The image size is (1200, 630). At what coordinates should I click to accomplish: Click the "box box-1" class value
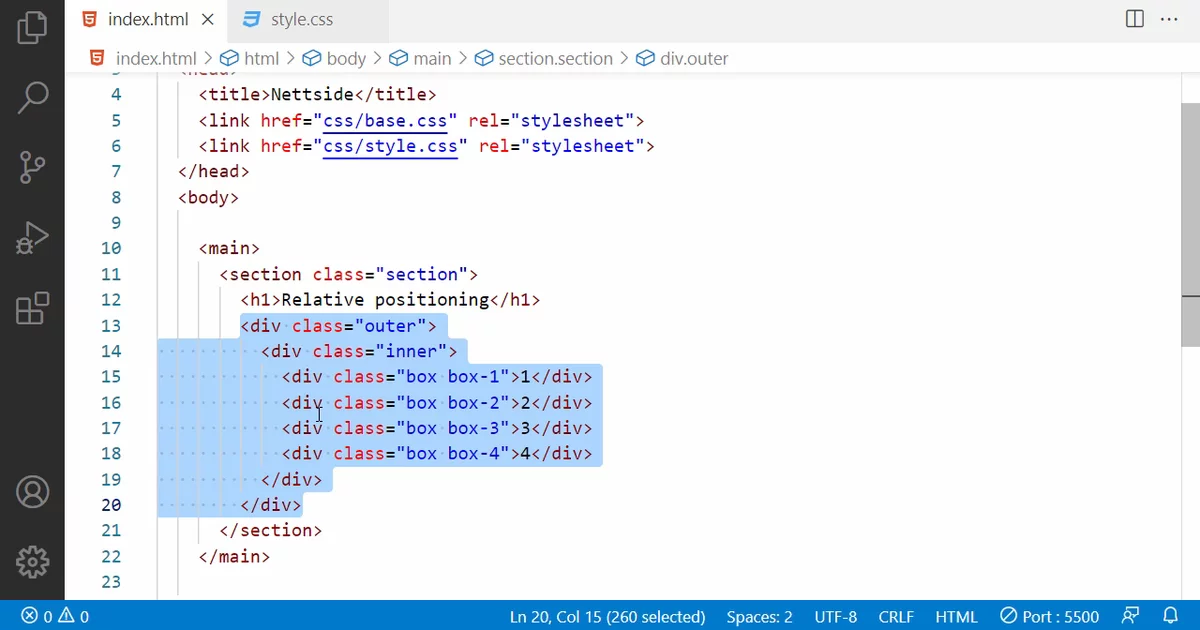click(x=453, y=377)
